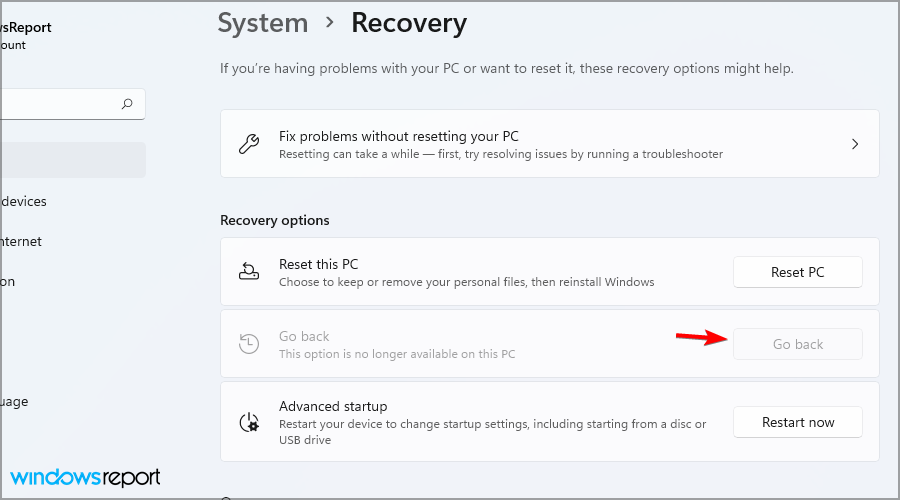Select the highlighted sidebar item
Image resolution: width=900 pixels, height=500 pixels.
[72, 160]
